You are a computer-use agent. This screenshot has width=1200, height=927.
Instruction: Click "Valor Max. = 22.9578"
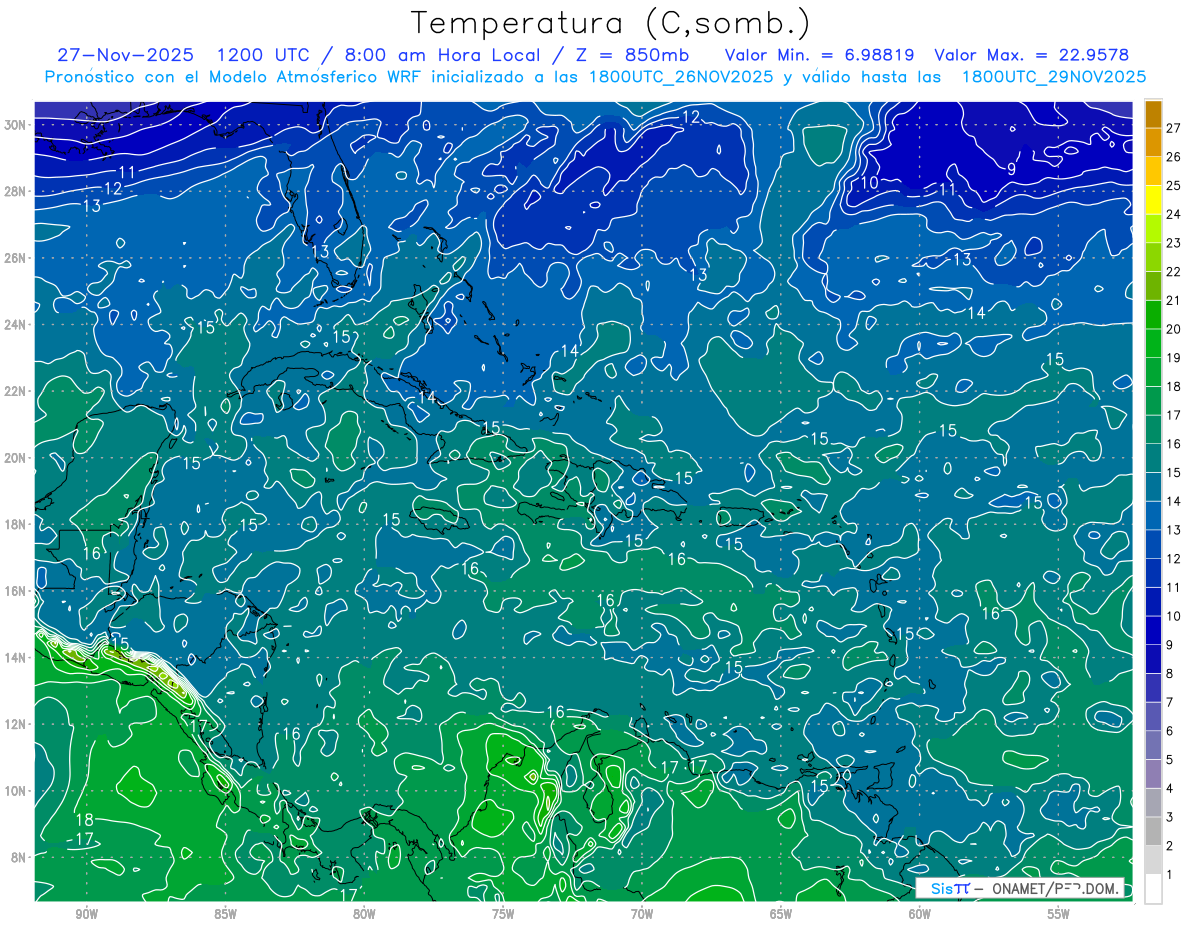click(1031, 55)
